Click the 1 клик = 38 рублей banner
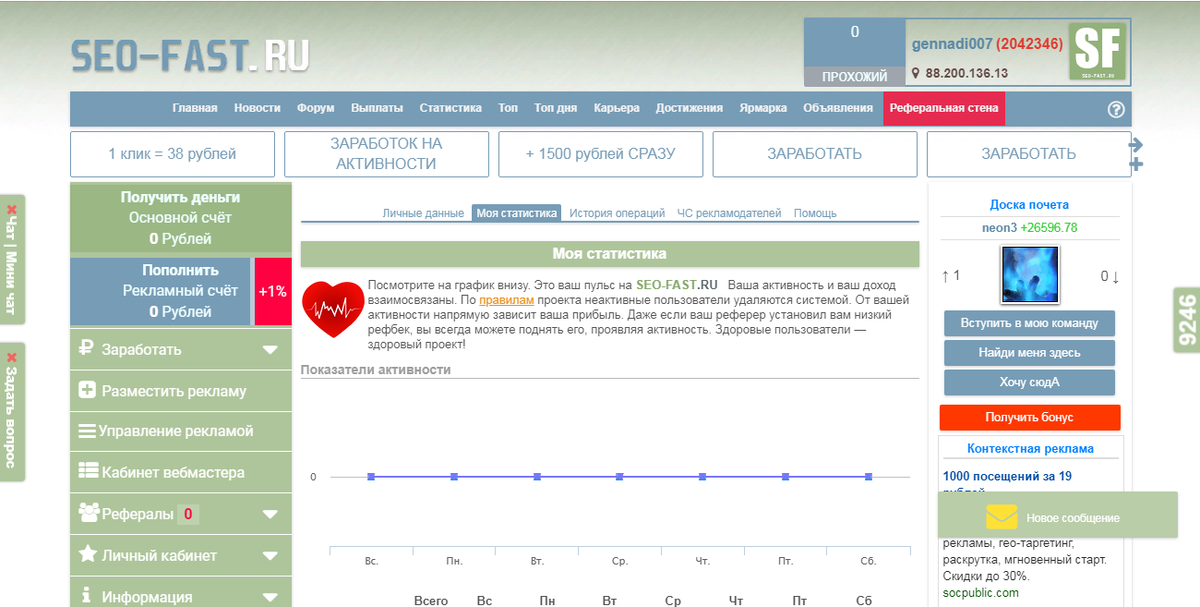The image size is (1200, 607). [172, 154]
